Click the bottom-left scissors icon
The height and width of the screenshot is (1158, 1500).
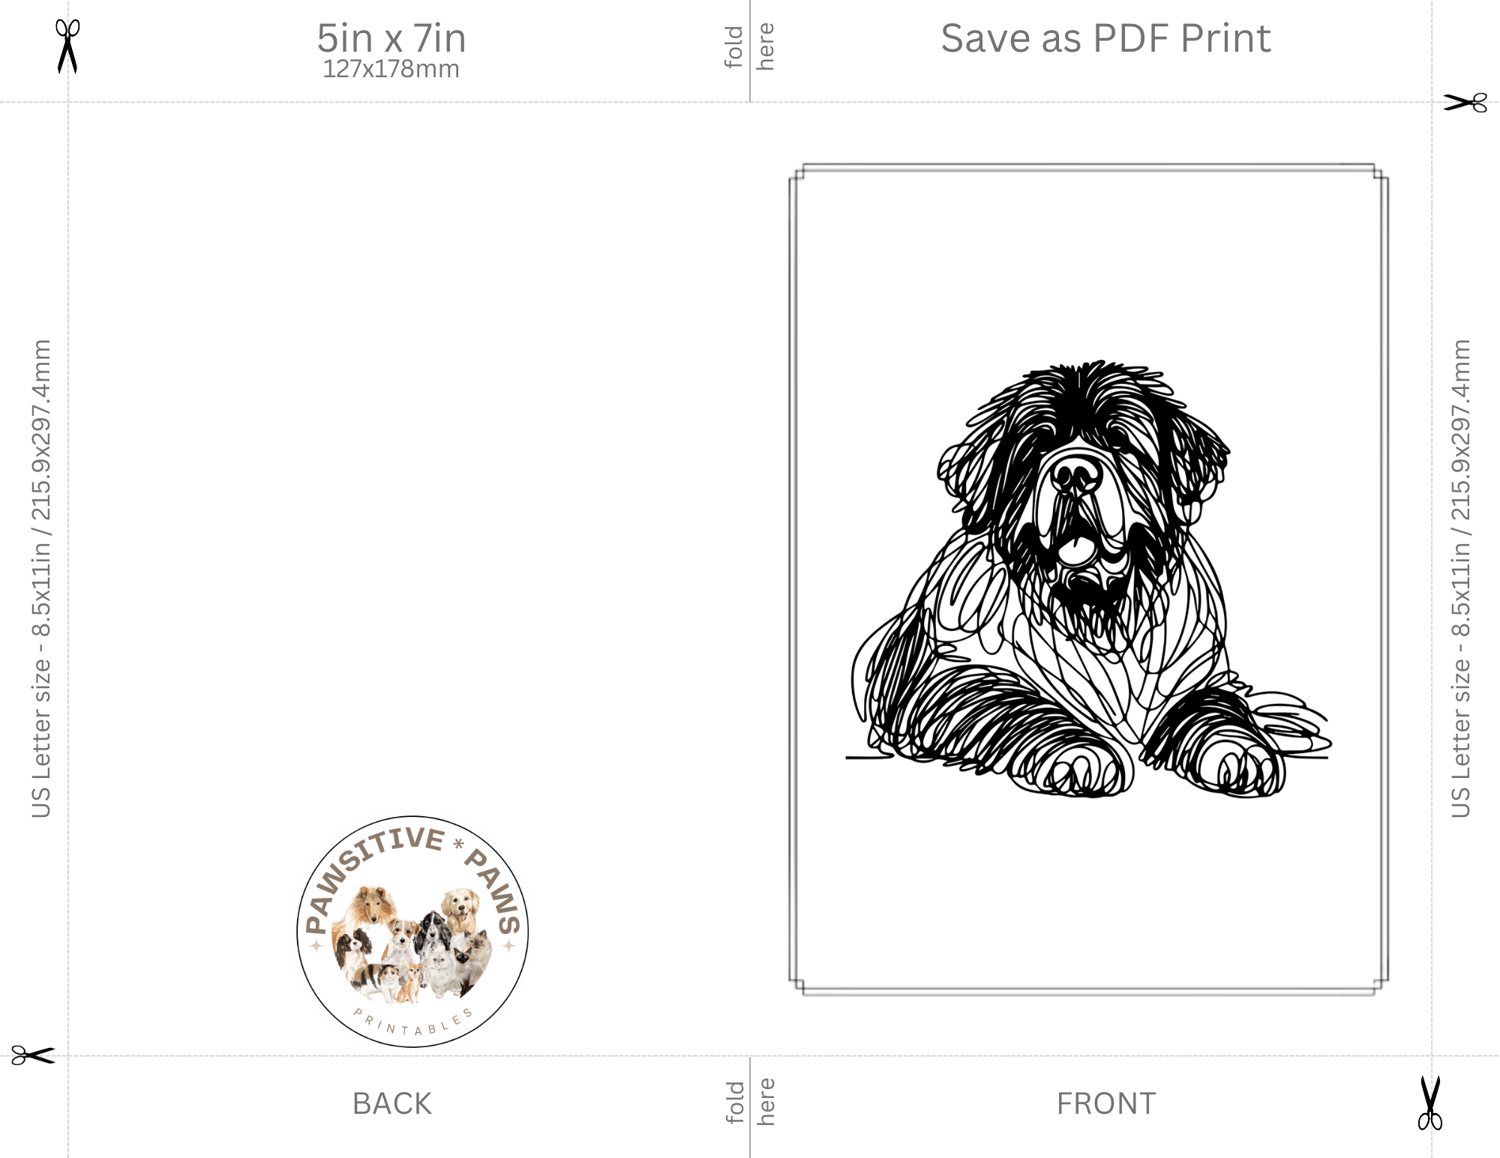(x=33, y=1055)
